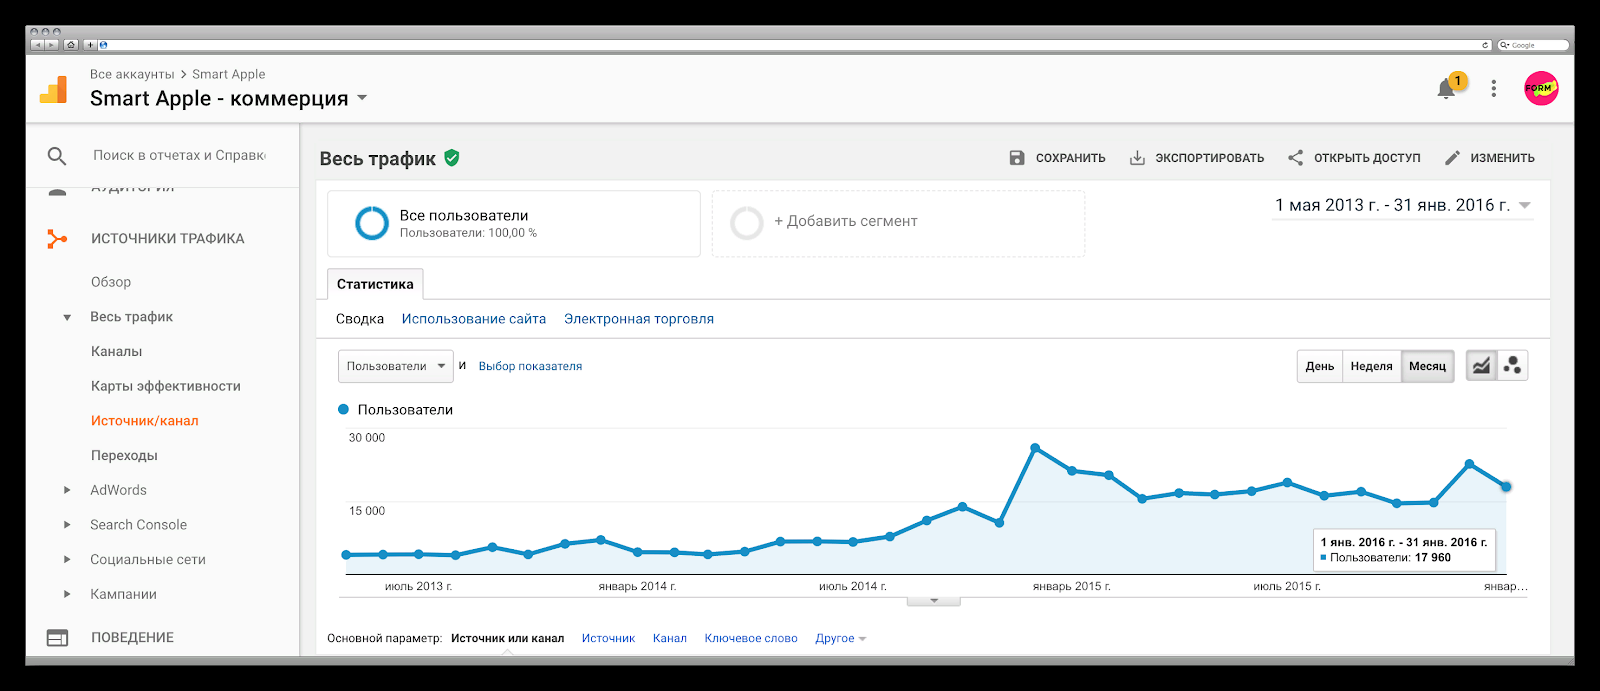Open Каналы in the sidebar
This screenshot has height=691, width=1600.
[x=117, y=351]
